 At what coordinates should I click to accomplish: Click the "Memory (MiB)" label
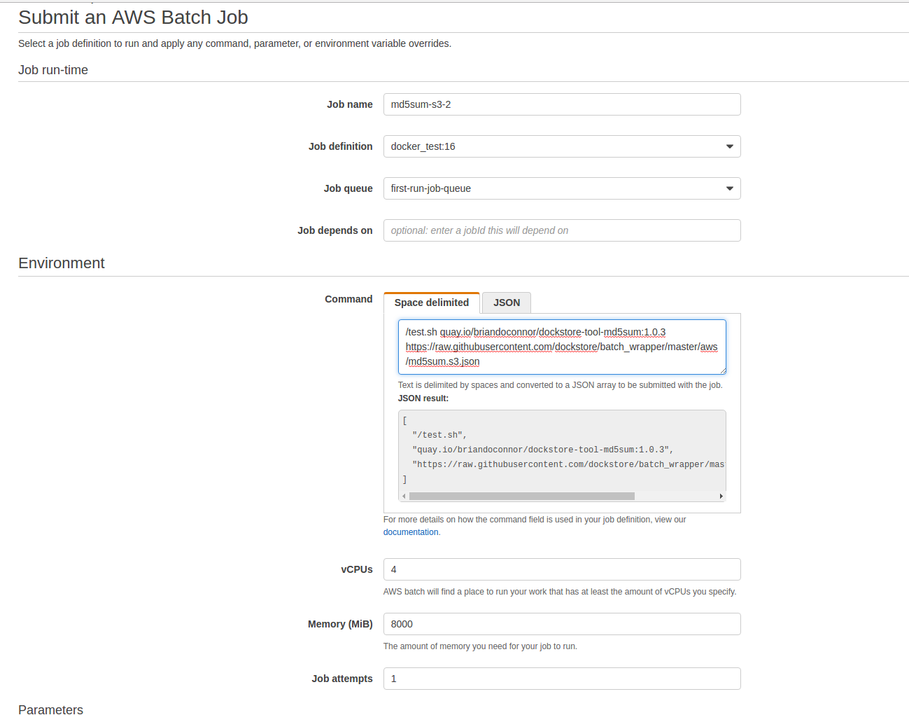coord(340,624)
